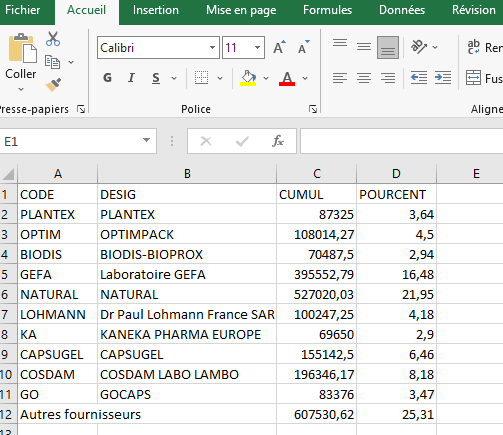Toggle bottom align icon
Image resolution: width=503 pixels, height=435 pixels.
388,47
